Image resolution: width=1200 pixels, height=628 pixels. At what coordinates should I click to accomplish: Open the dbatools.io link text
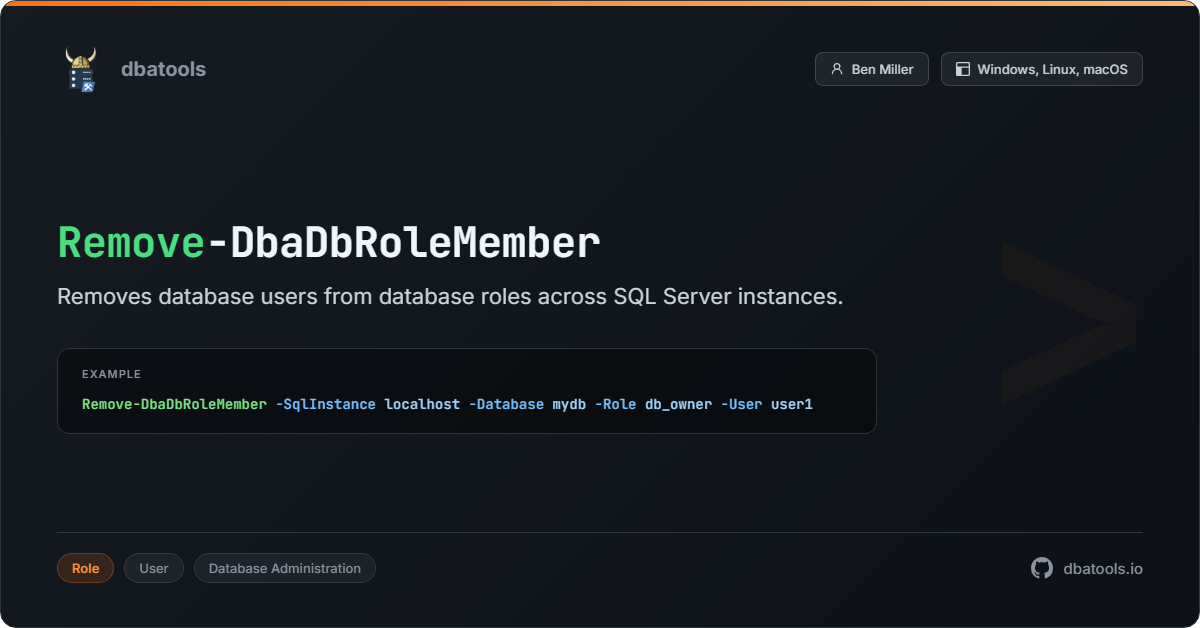tap(1102, 568)
